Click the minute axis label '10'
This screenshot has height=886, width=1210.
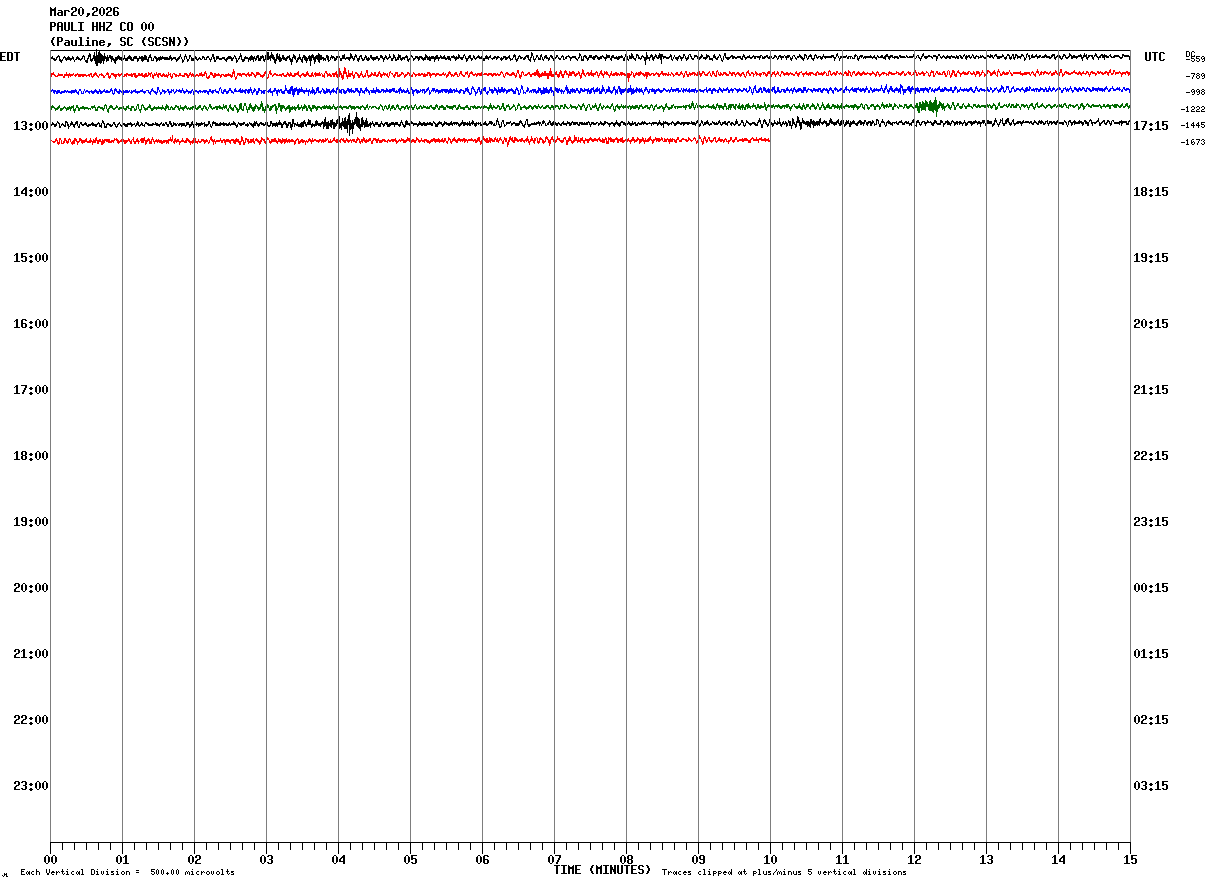tap(770, 860)
